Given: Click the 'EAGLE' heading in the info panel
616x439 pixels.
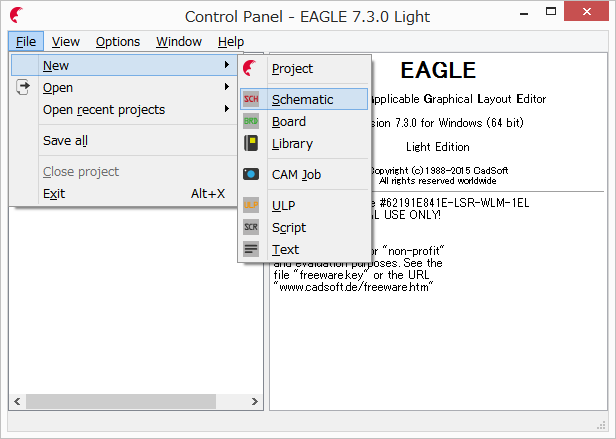Looking at the screenshot, I should (438, 70).
